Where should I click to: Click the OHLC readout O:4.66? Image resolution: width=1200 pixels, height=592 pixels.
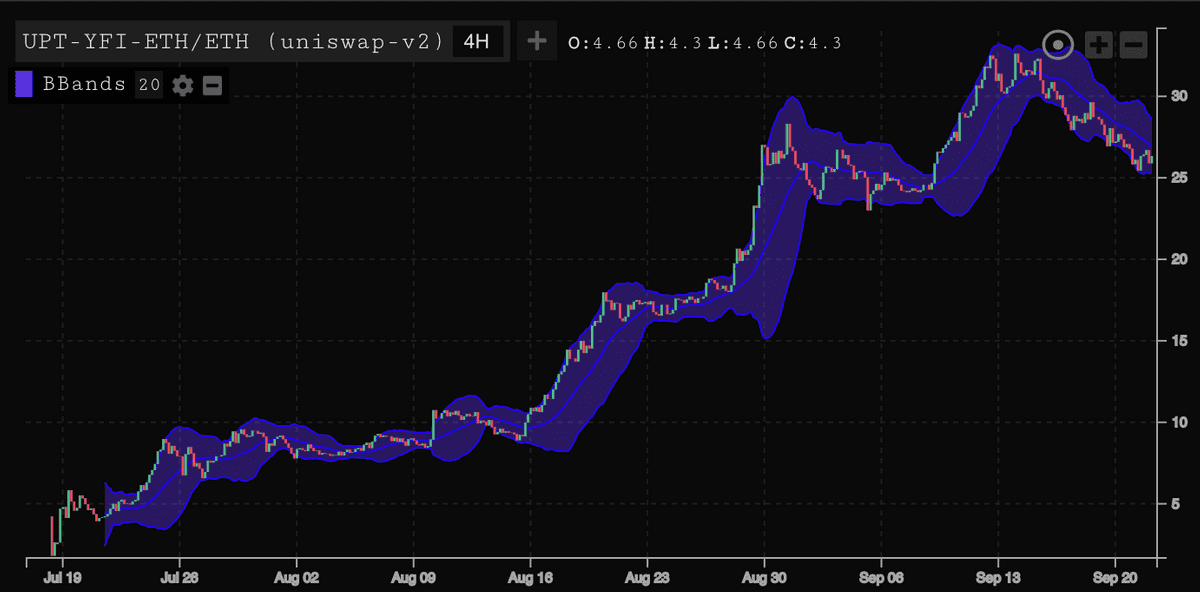(603, 43)
